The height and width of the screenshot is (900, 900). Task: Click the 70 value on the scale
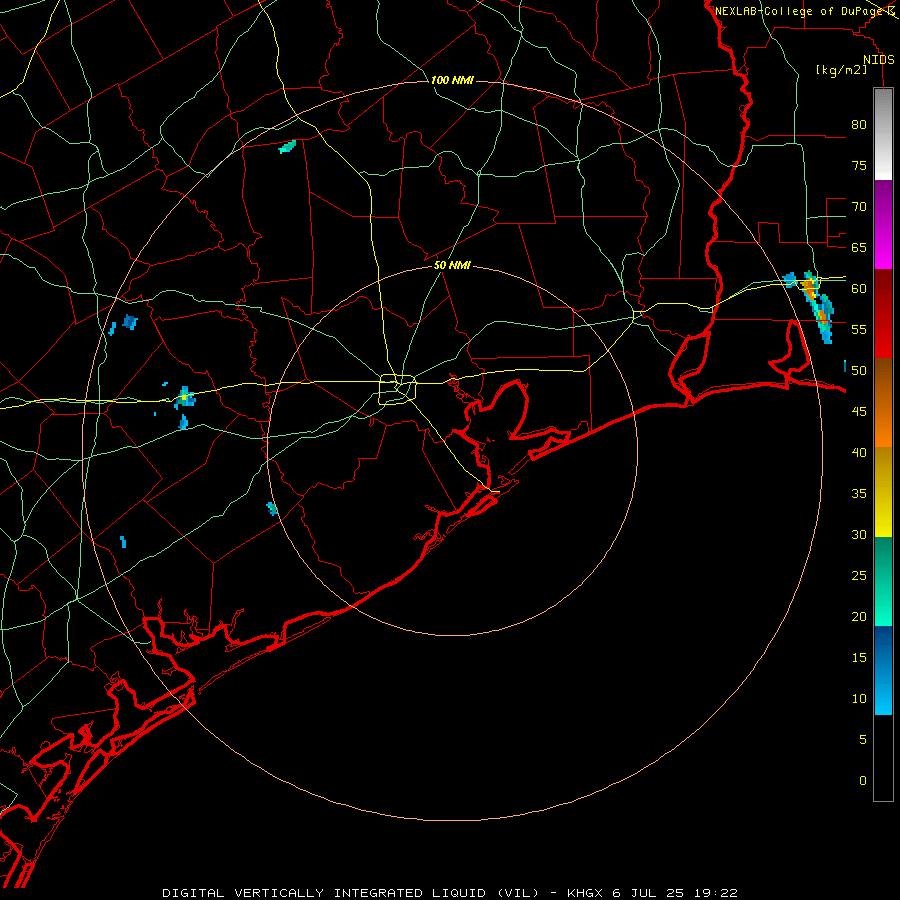tap(859, 207)
